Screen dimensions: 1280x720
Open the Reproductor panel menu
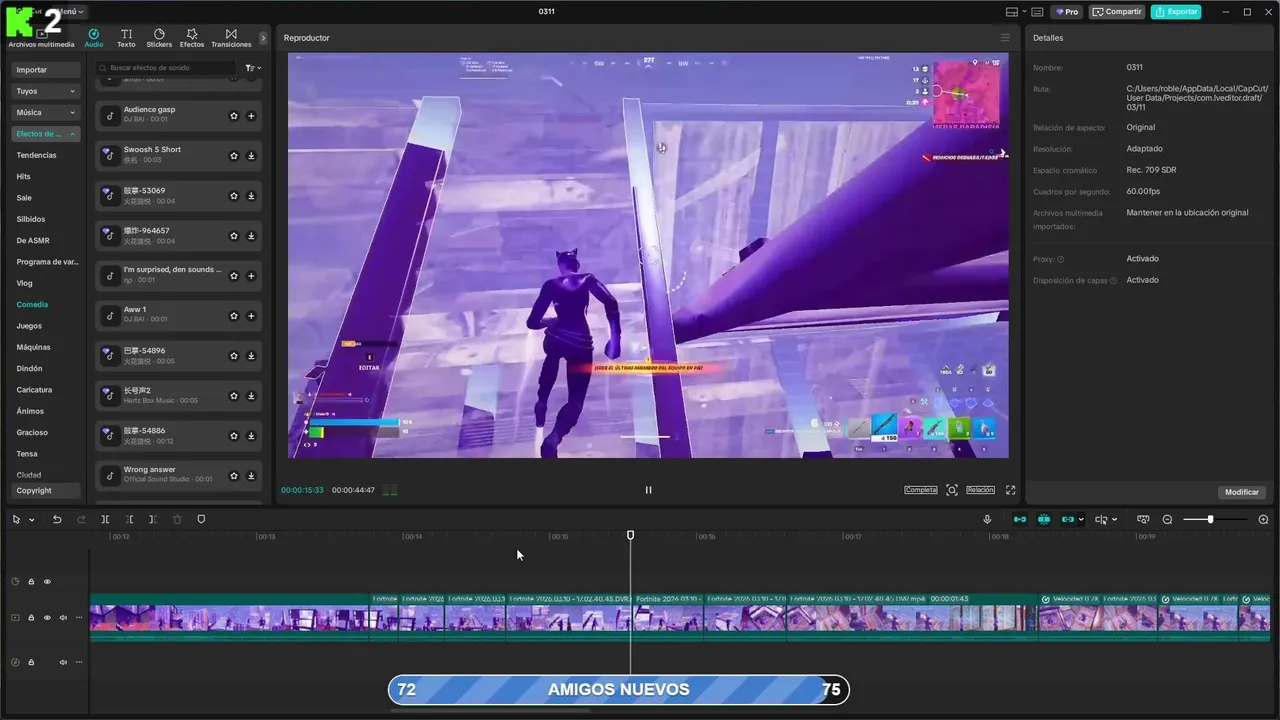click(x=1005, y=38)
